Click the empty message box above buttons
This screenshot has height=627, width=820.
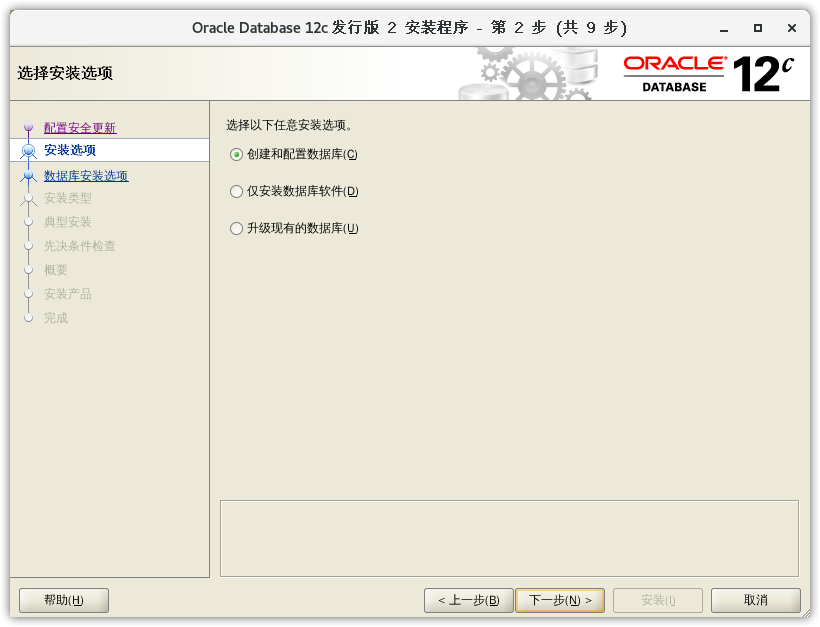point(509,538)
